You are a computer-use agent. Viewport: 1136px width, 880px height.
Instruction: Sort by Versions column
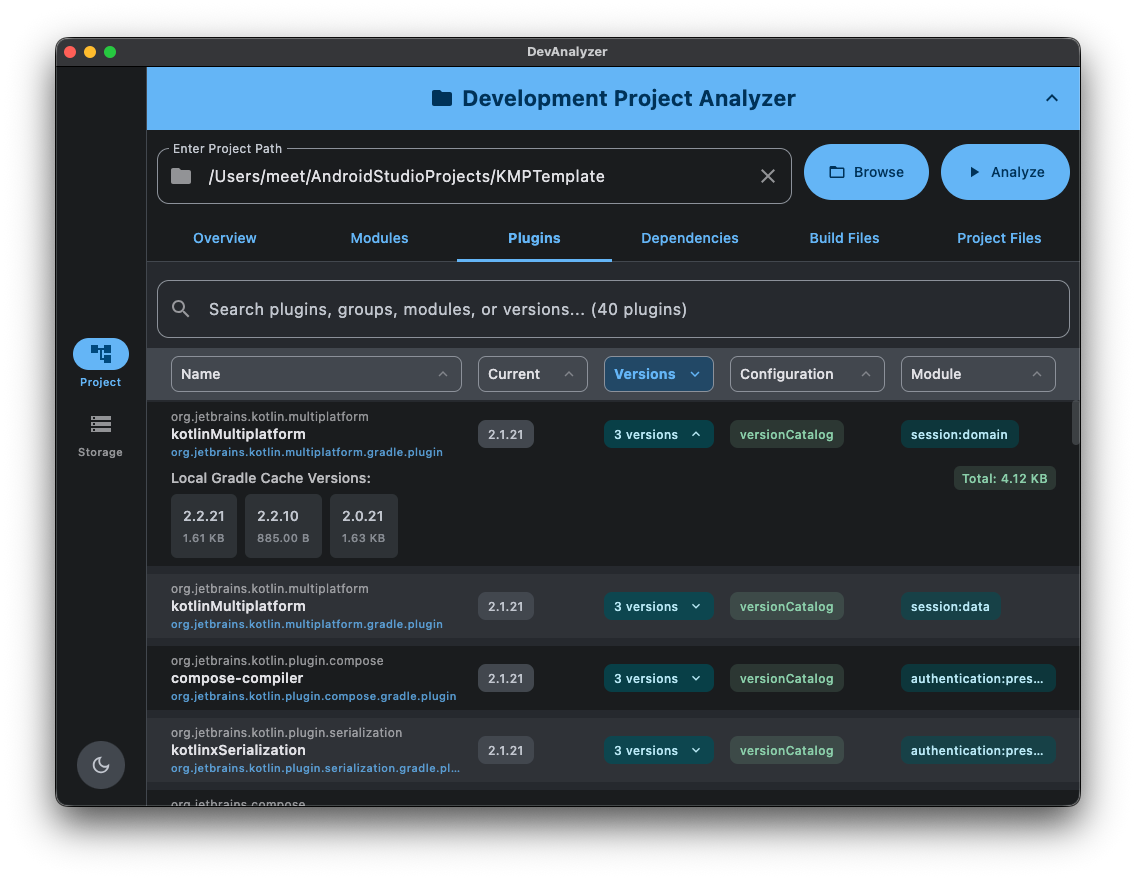tap(659, 374)
